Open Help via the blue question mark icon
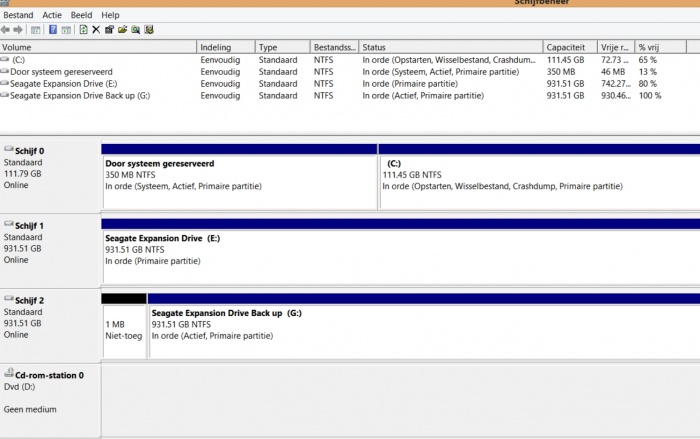This screenshot has width=700, height=439. 53,30
